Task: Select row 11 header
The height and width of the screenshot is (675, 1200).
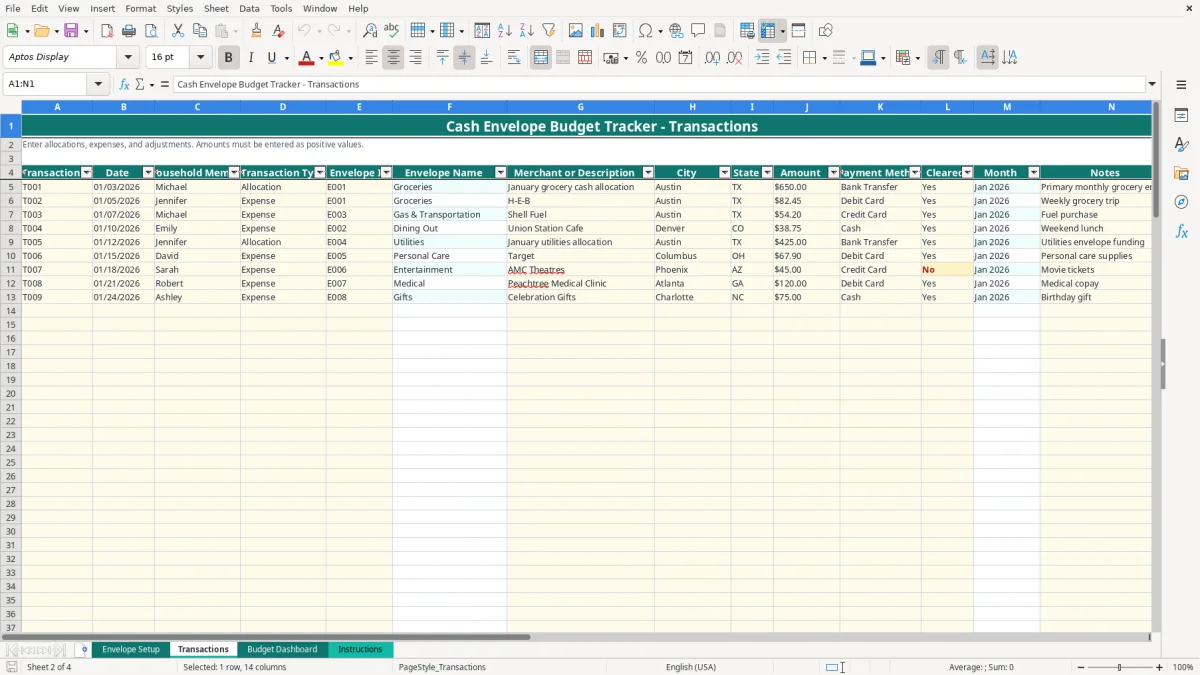Action: pos(10,270)
